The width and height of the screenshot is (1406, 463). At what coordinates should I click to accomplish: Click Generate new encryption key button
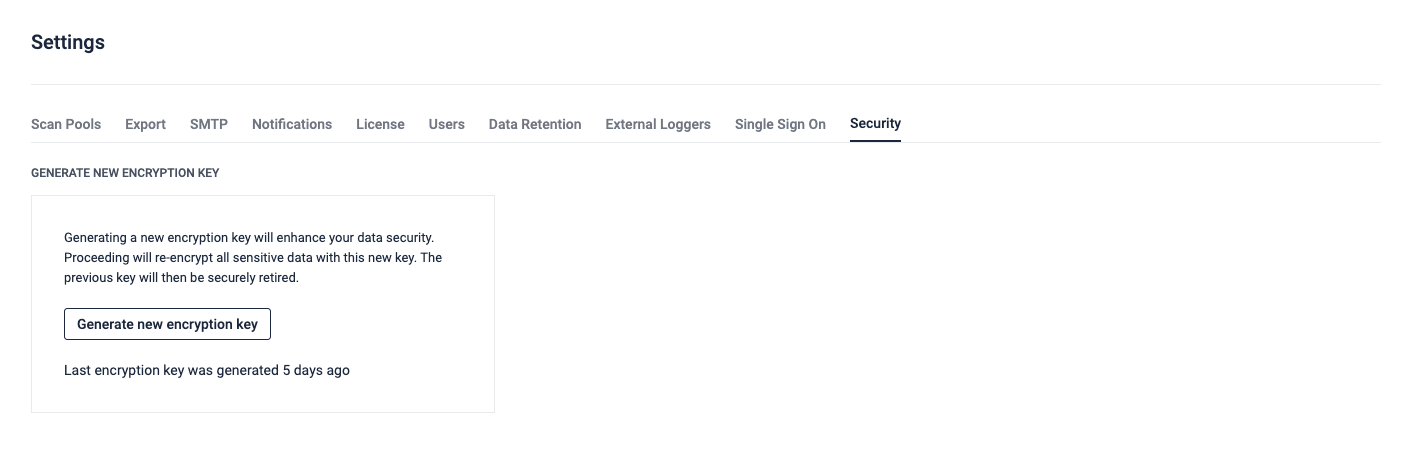[x=167, y=324]
